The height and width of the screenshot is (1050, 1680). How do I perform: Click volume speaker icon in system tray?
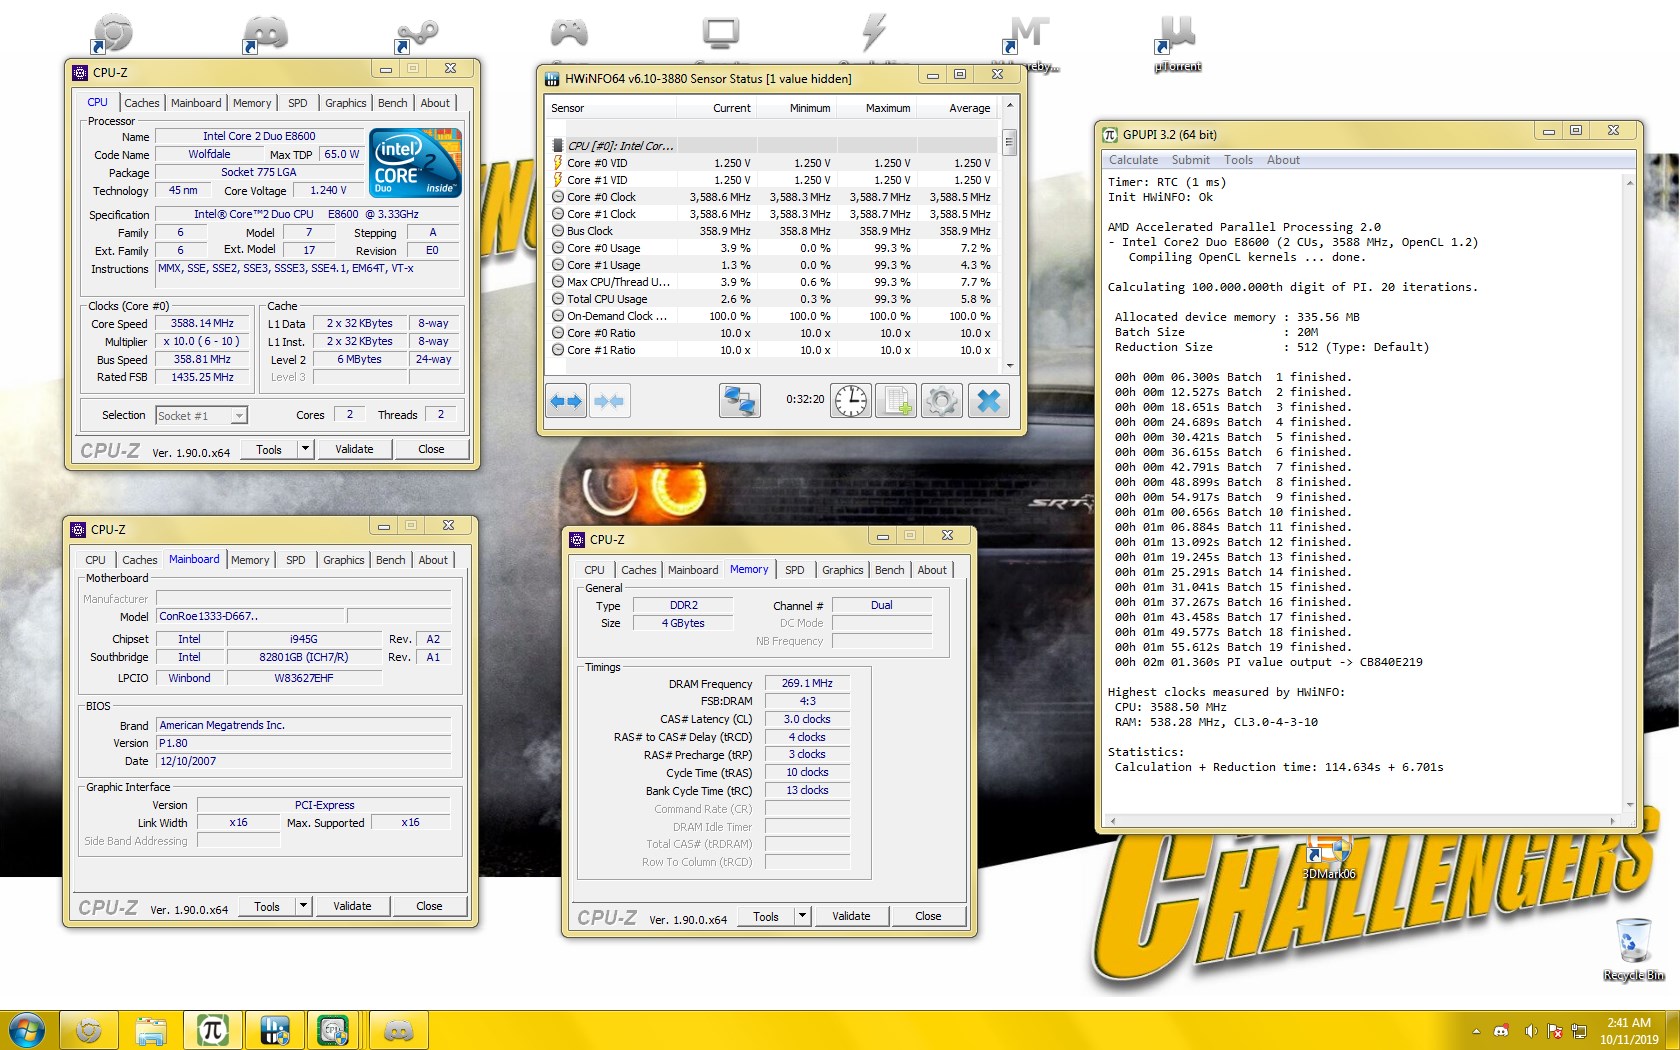[1530, 1031]
